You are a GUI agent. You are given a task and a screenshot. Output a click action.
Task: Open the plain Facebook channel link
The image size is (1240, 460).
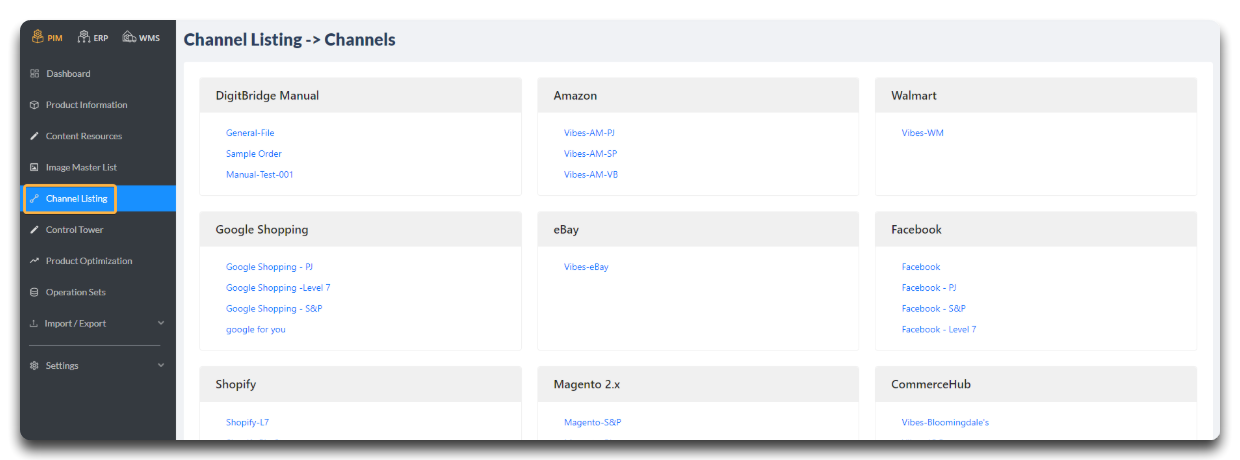click(921, 267)
